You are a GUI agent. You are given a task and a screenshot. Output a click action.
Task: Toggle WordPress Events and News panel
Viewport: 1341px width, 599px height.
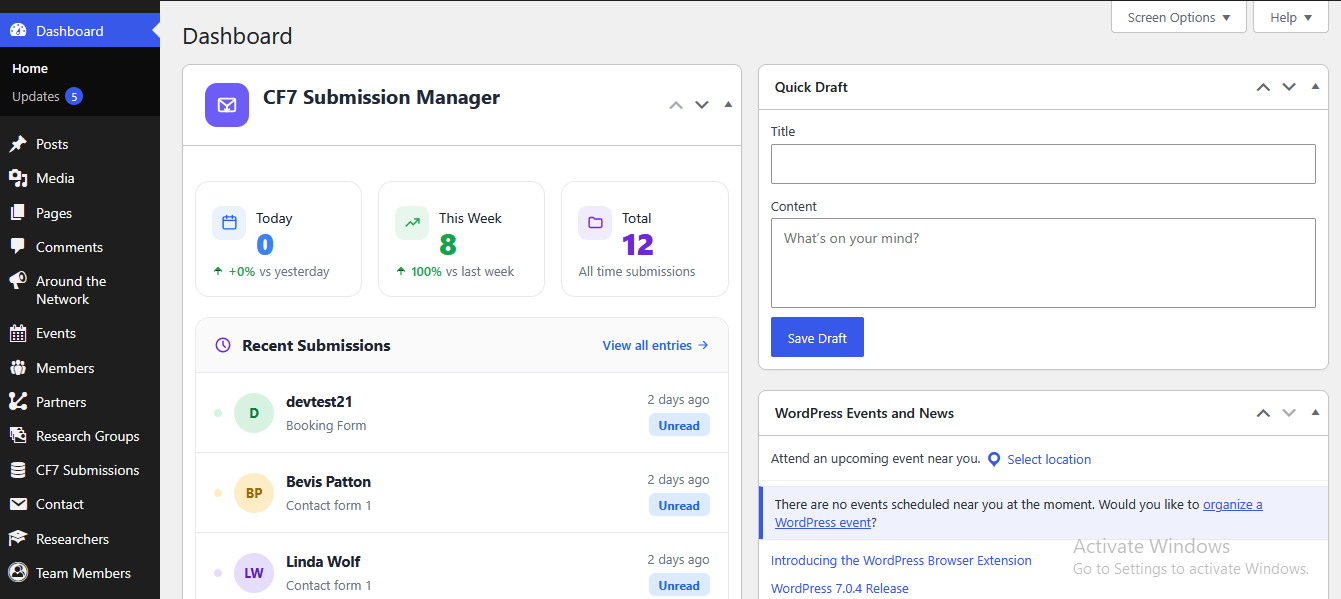(x=1315, y=413)
